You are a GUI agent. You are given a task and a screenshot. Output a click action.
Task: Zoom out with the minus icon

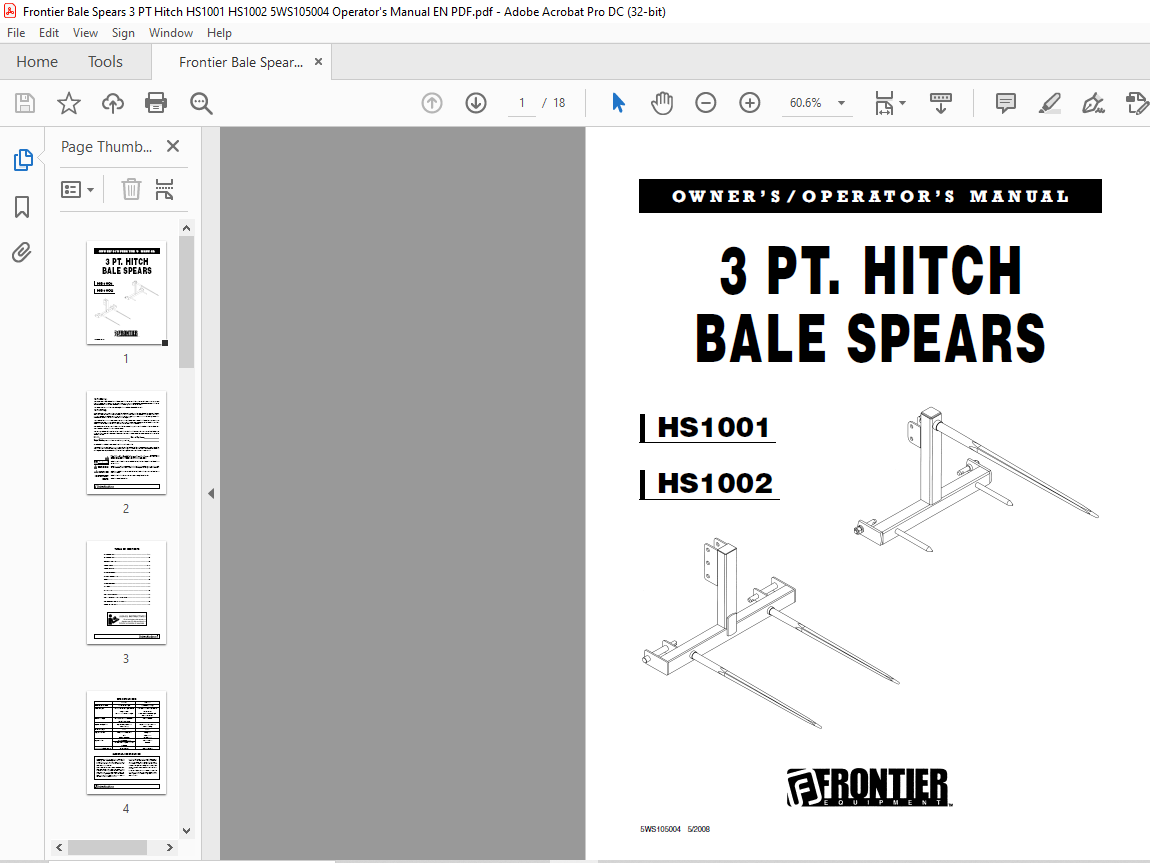[x=706, y=103]
